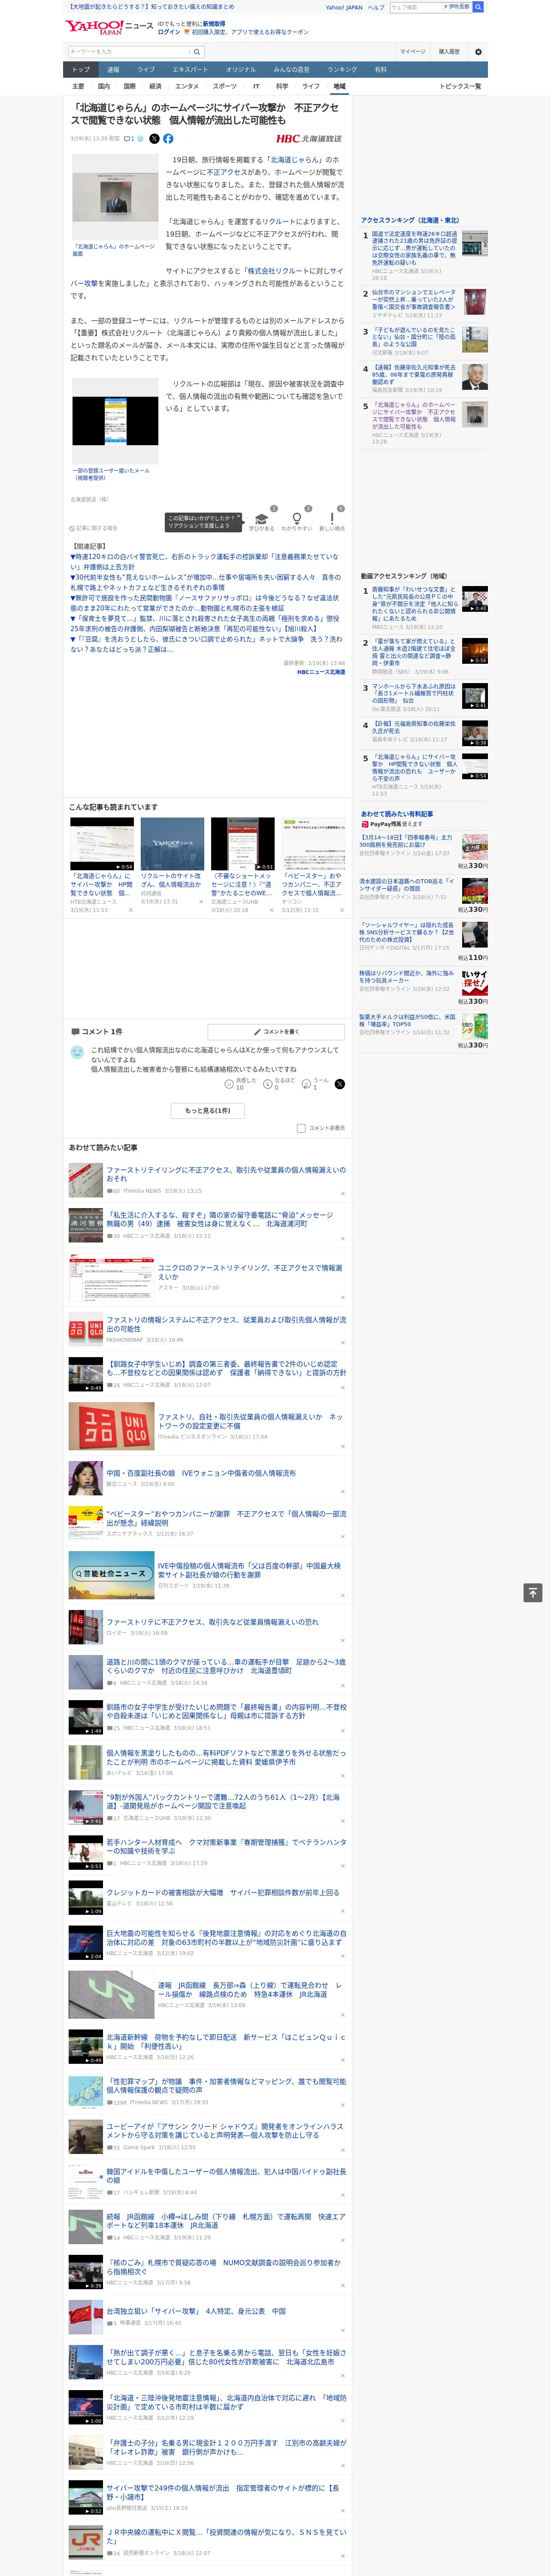Image resolution: width=551 pixels, height=2576 pixels.
Task: Open article クレジットカードの被害相談が大幅増
Action: pyautogui.click(x=223, y=1892)
